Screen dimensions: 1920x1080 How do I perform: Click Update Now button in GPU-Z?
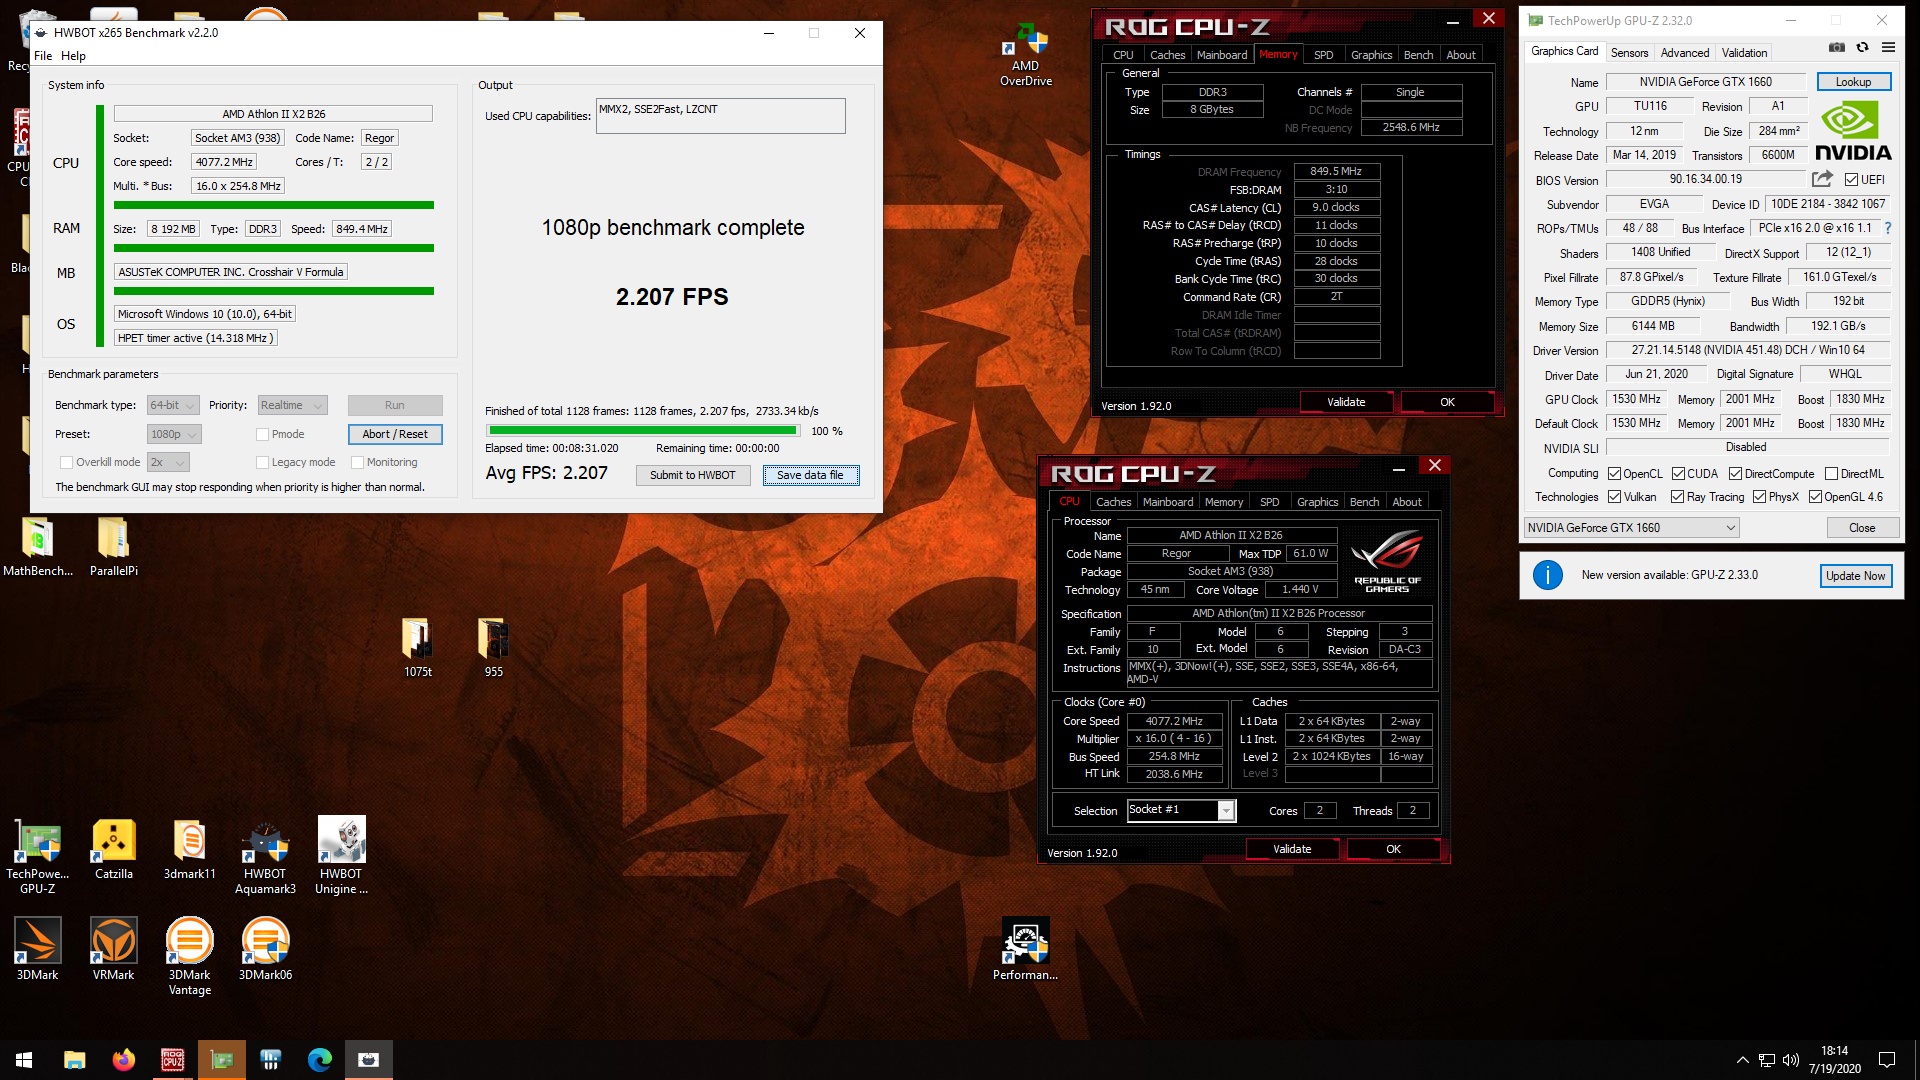tap(1855, 575)
